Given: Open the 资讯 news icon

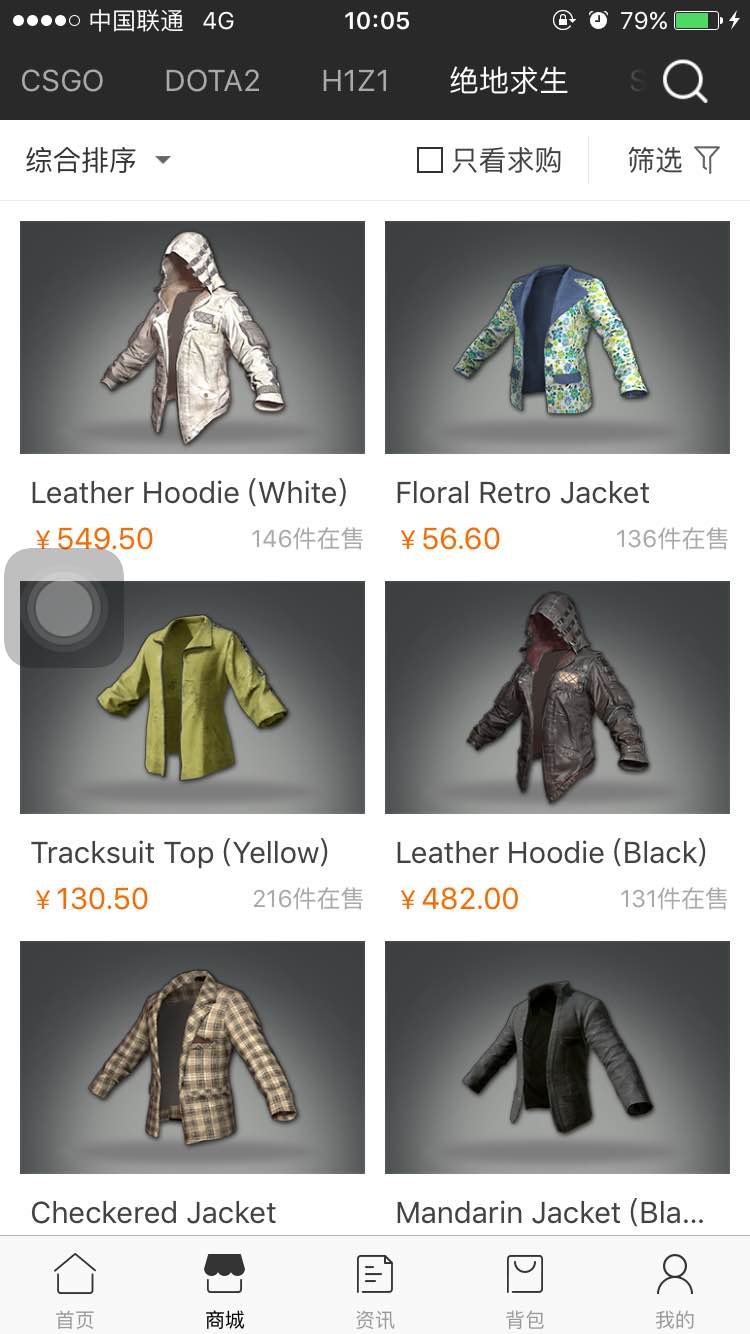Looking at the screenshot, I should coord(375,1275).
